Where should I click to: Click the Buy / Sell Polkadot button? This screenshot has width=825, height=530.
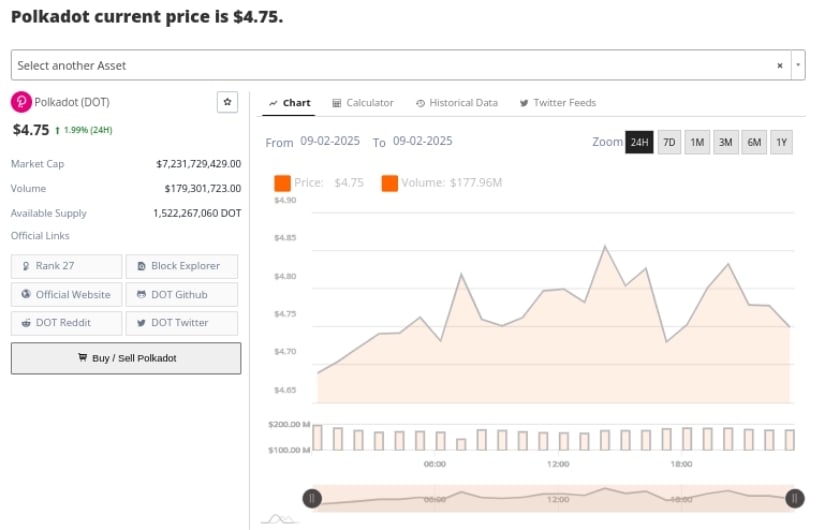pos(126,358)
